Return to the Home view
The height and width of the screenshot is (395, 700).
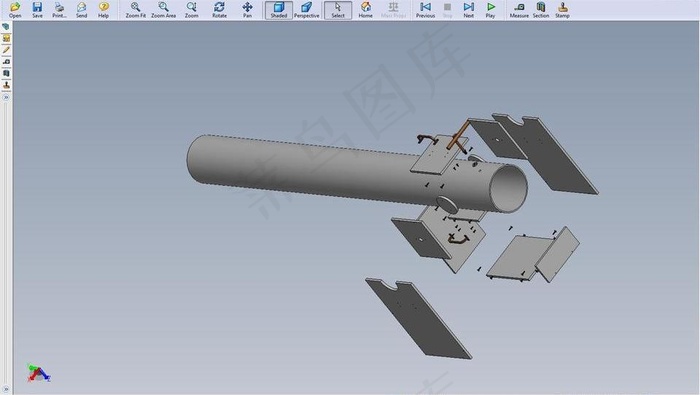click(366, 9)
